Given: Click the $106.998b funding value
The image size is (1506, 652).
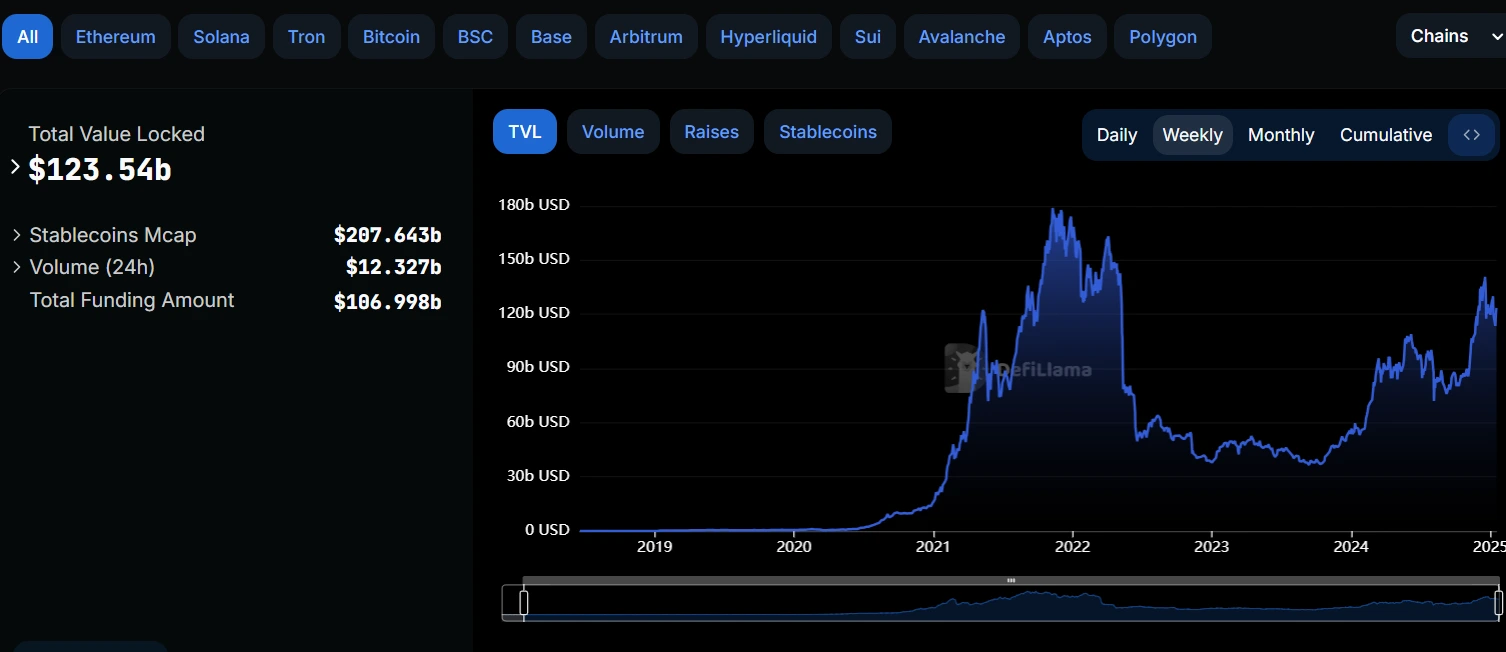Looking at the screenshot, I should pos(388,301).
